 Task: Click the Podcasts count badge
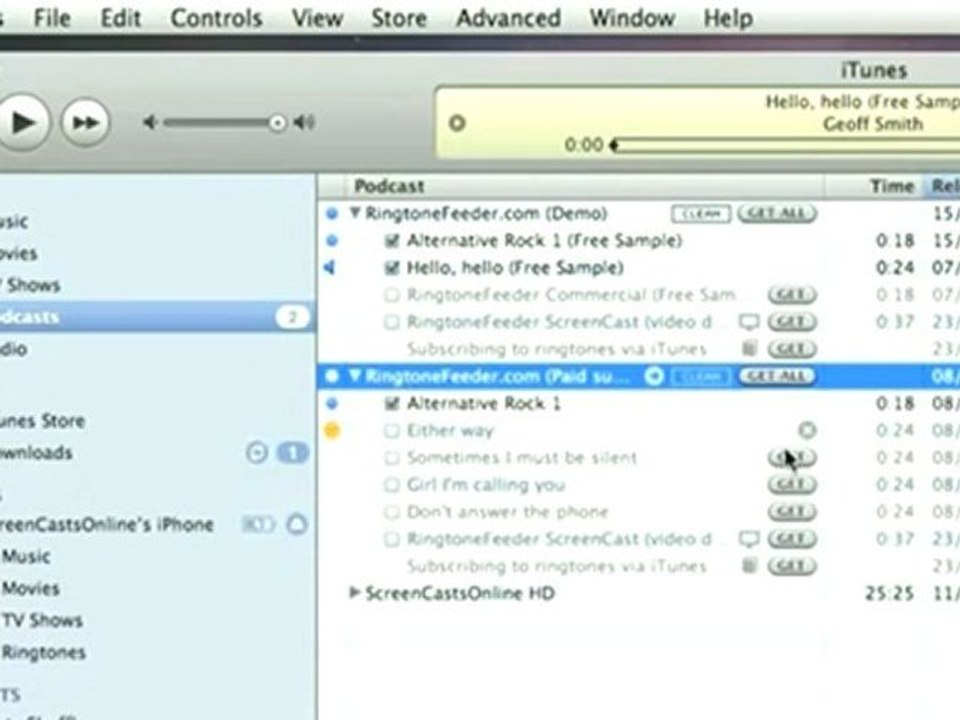292,317
